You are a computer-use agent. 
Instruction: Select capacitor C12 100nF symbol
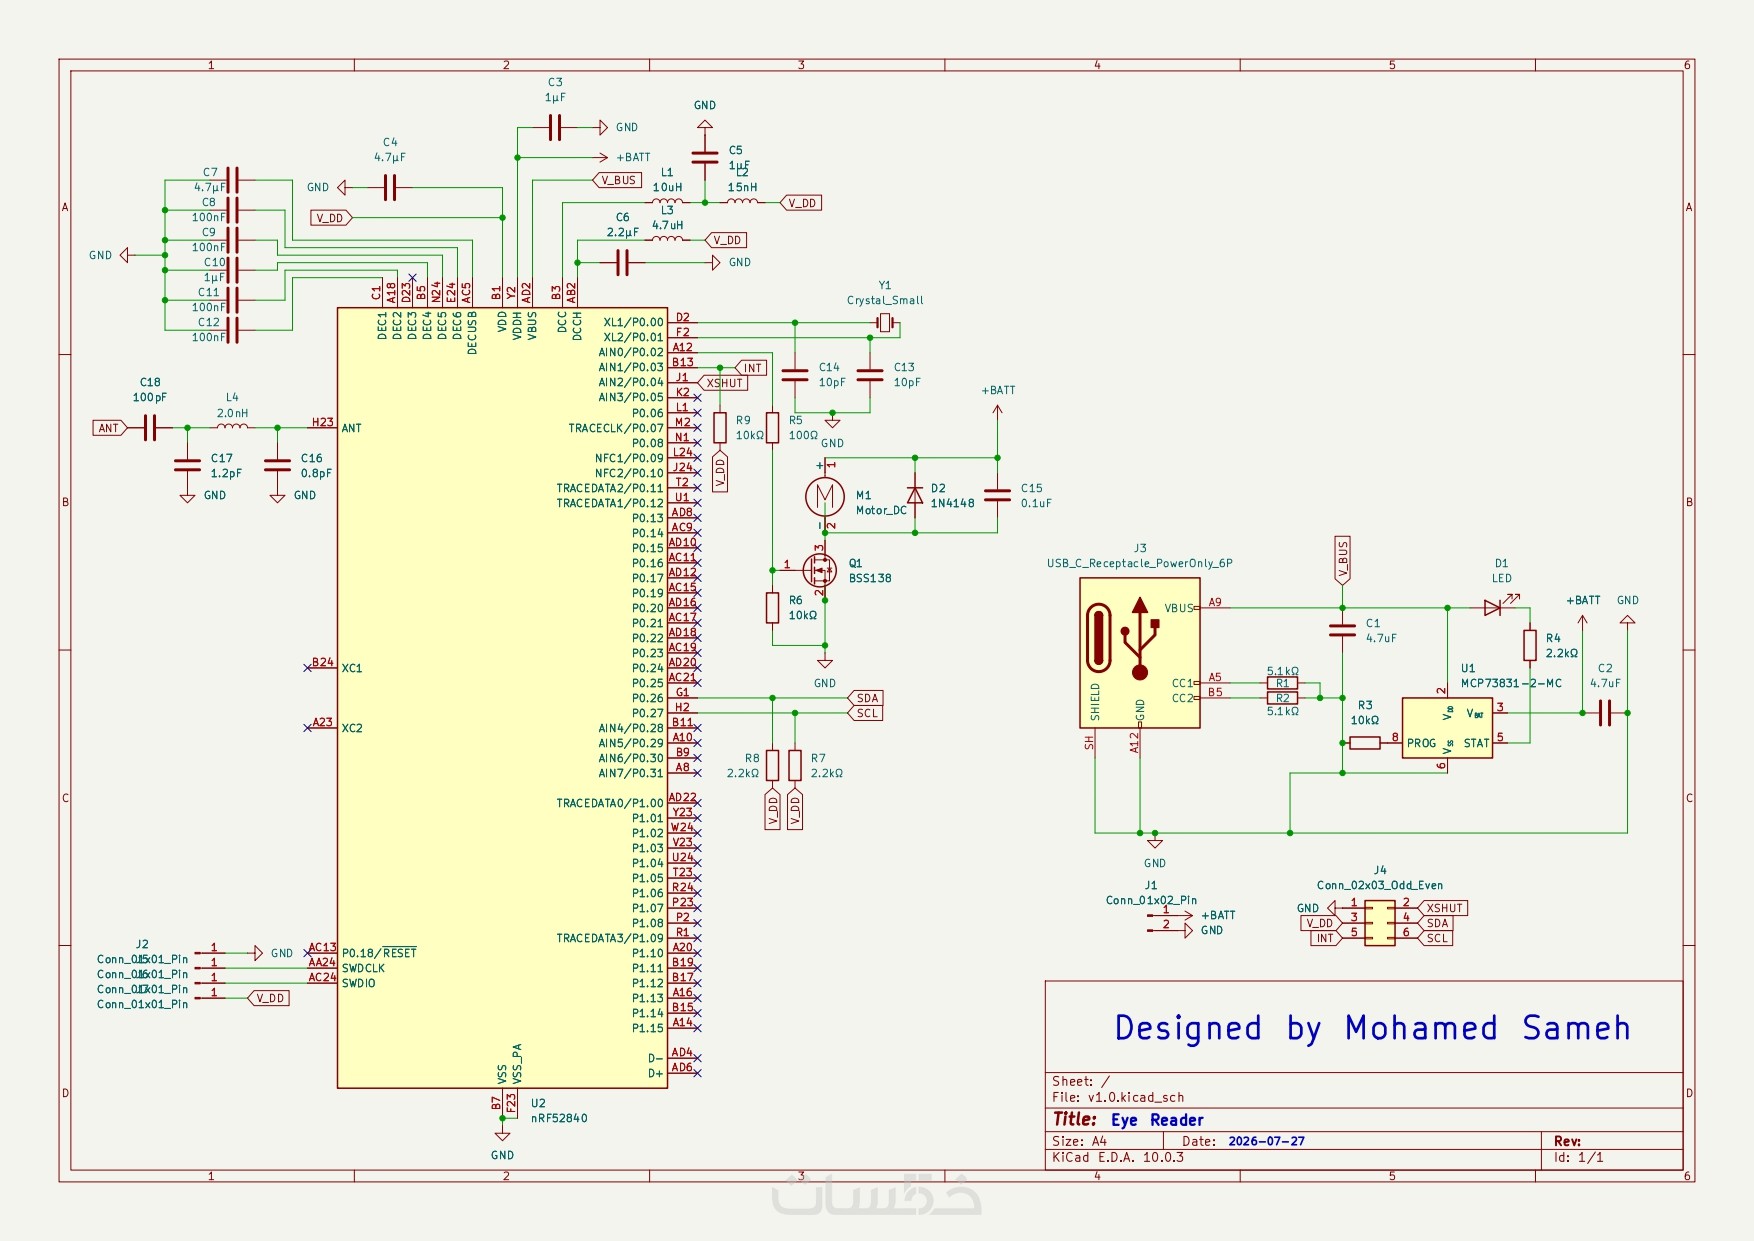[232, 330]
